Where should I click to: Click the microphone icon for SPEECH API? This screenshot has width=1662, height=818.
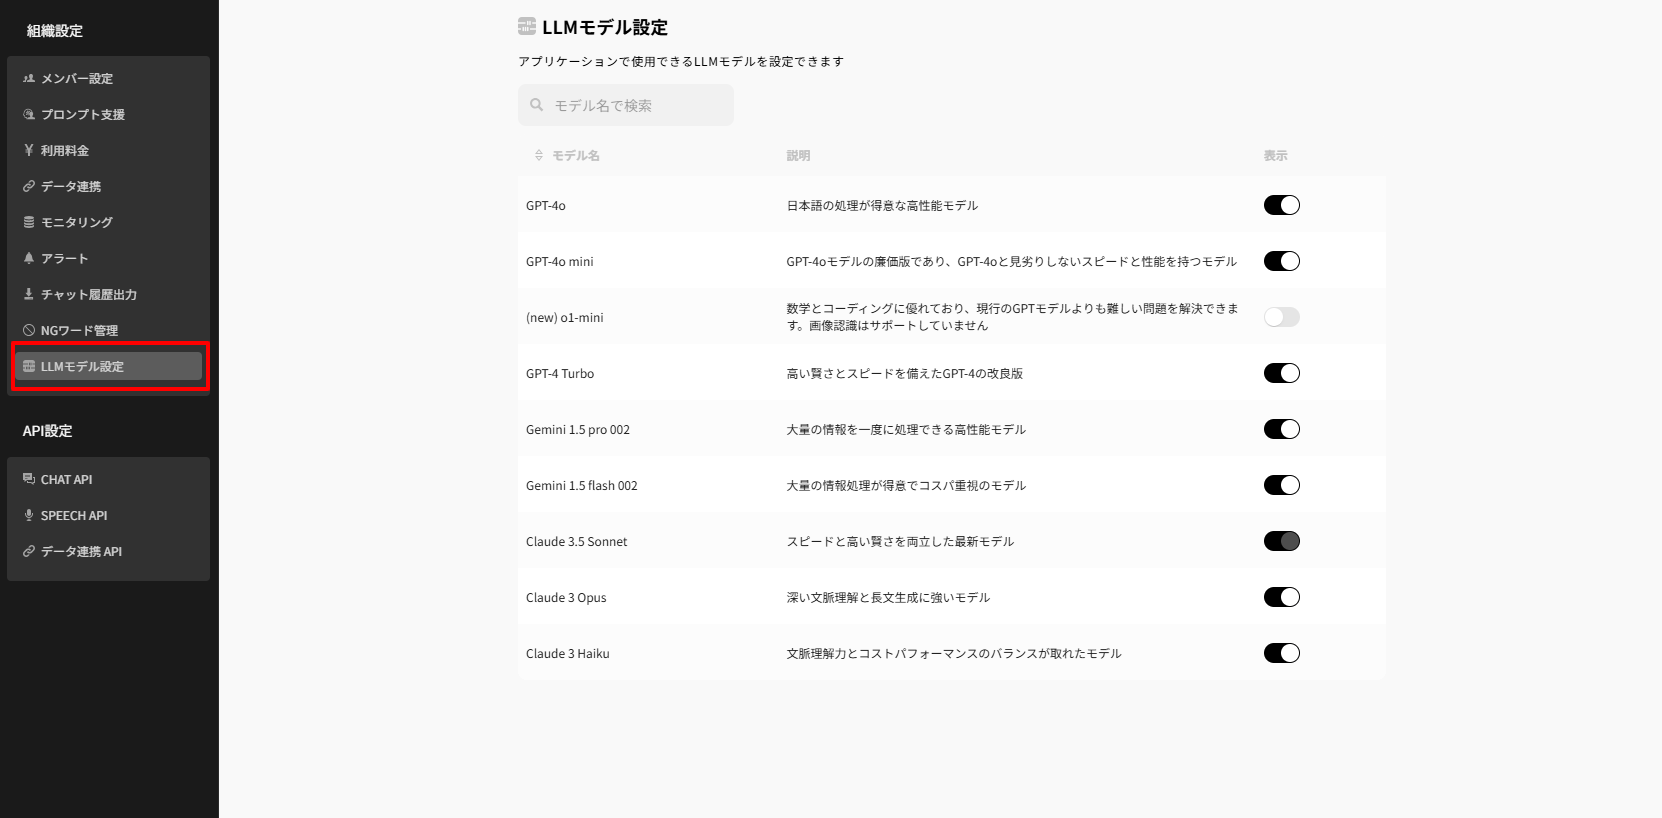[29, 515]
